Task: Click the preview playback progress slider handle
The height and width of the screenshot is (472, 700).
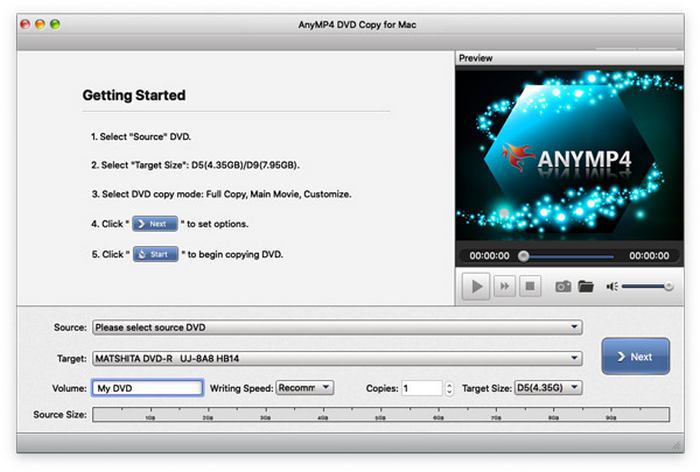Action: (523, 256)
